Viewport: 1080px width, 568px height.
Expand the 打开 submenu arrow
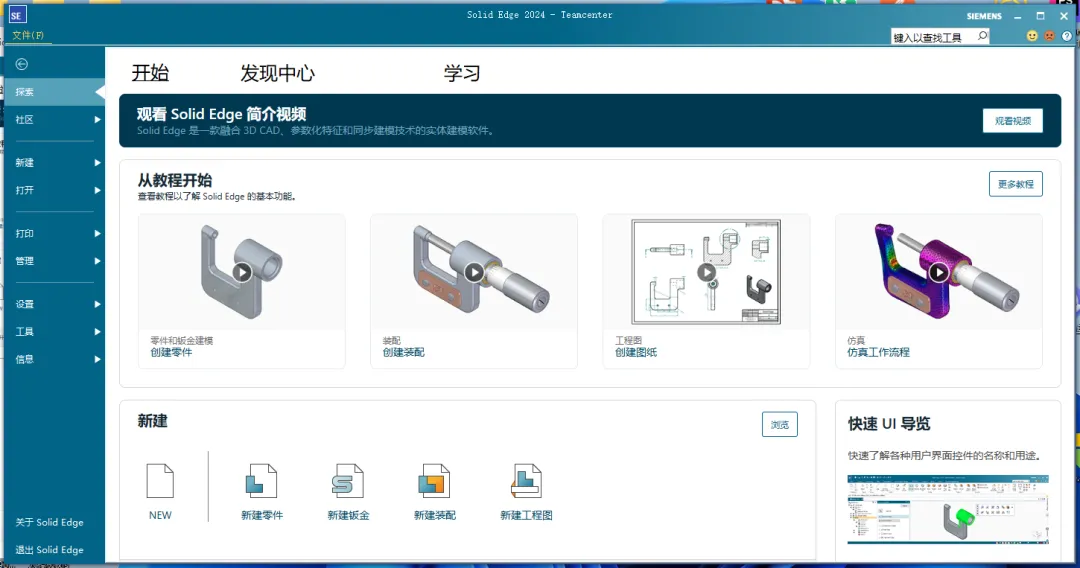(x=97, y=190)
